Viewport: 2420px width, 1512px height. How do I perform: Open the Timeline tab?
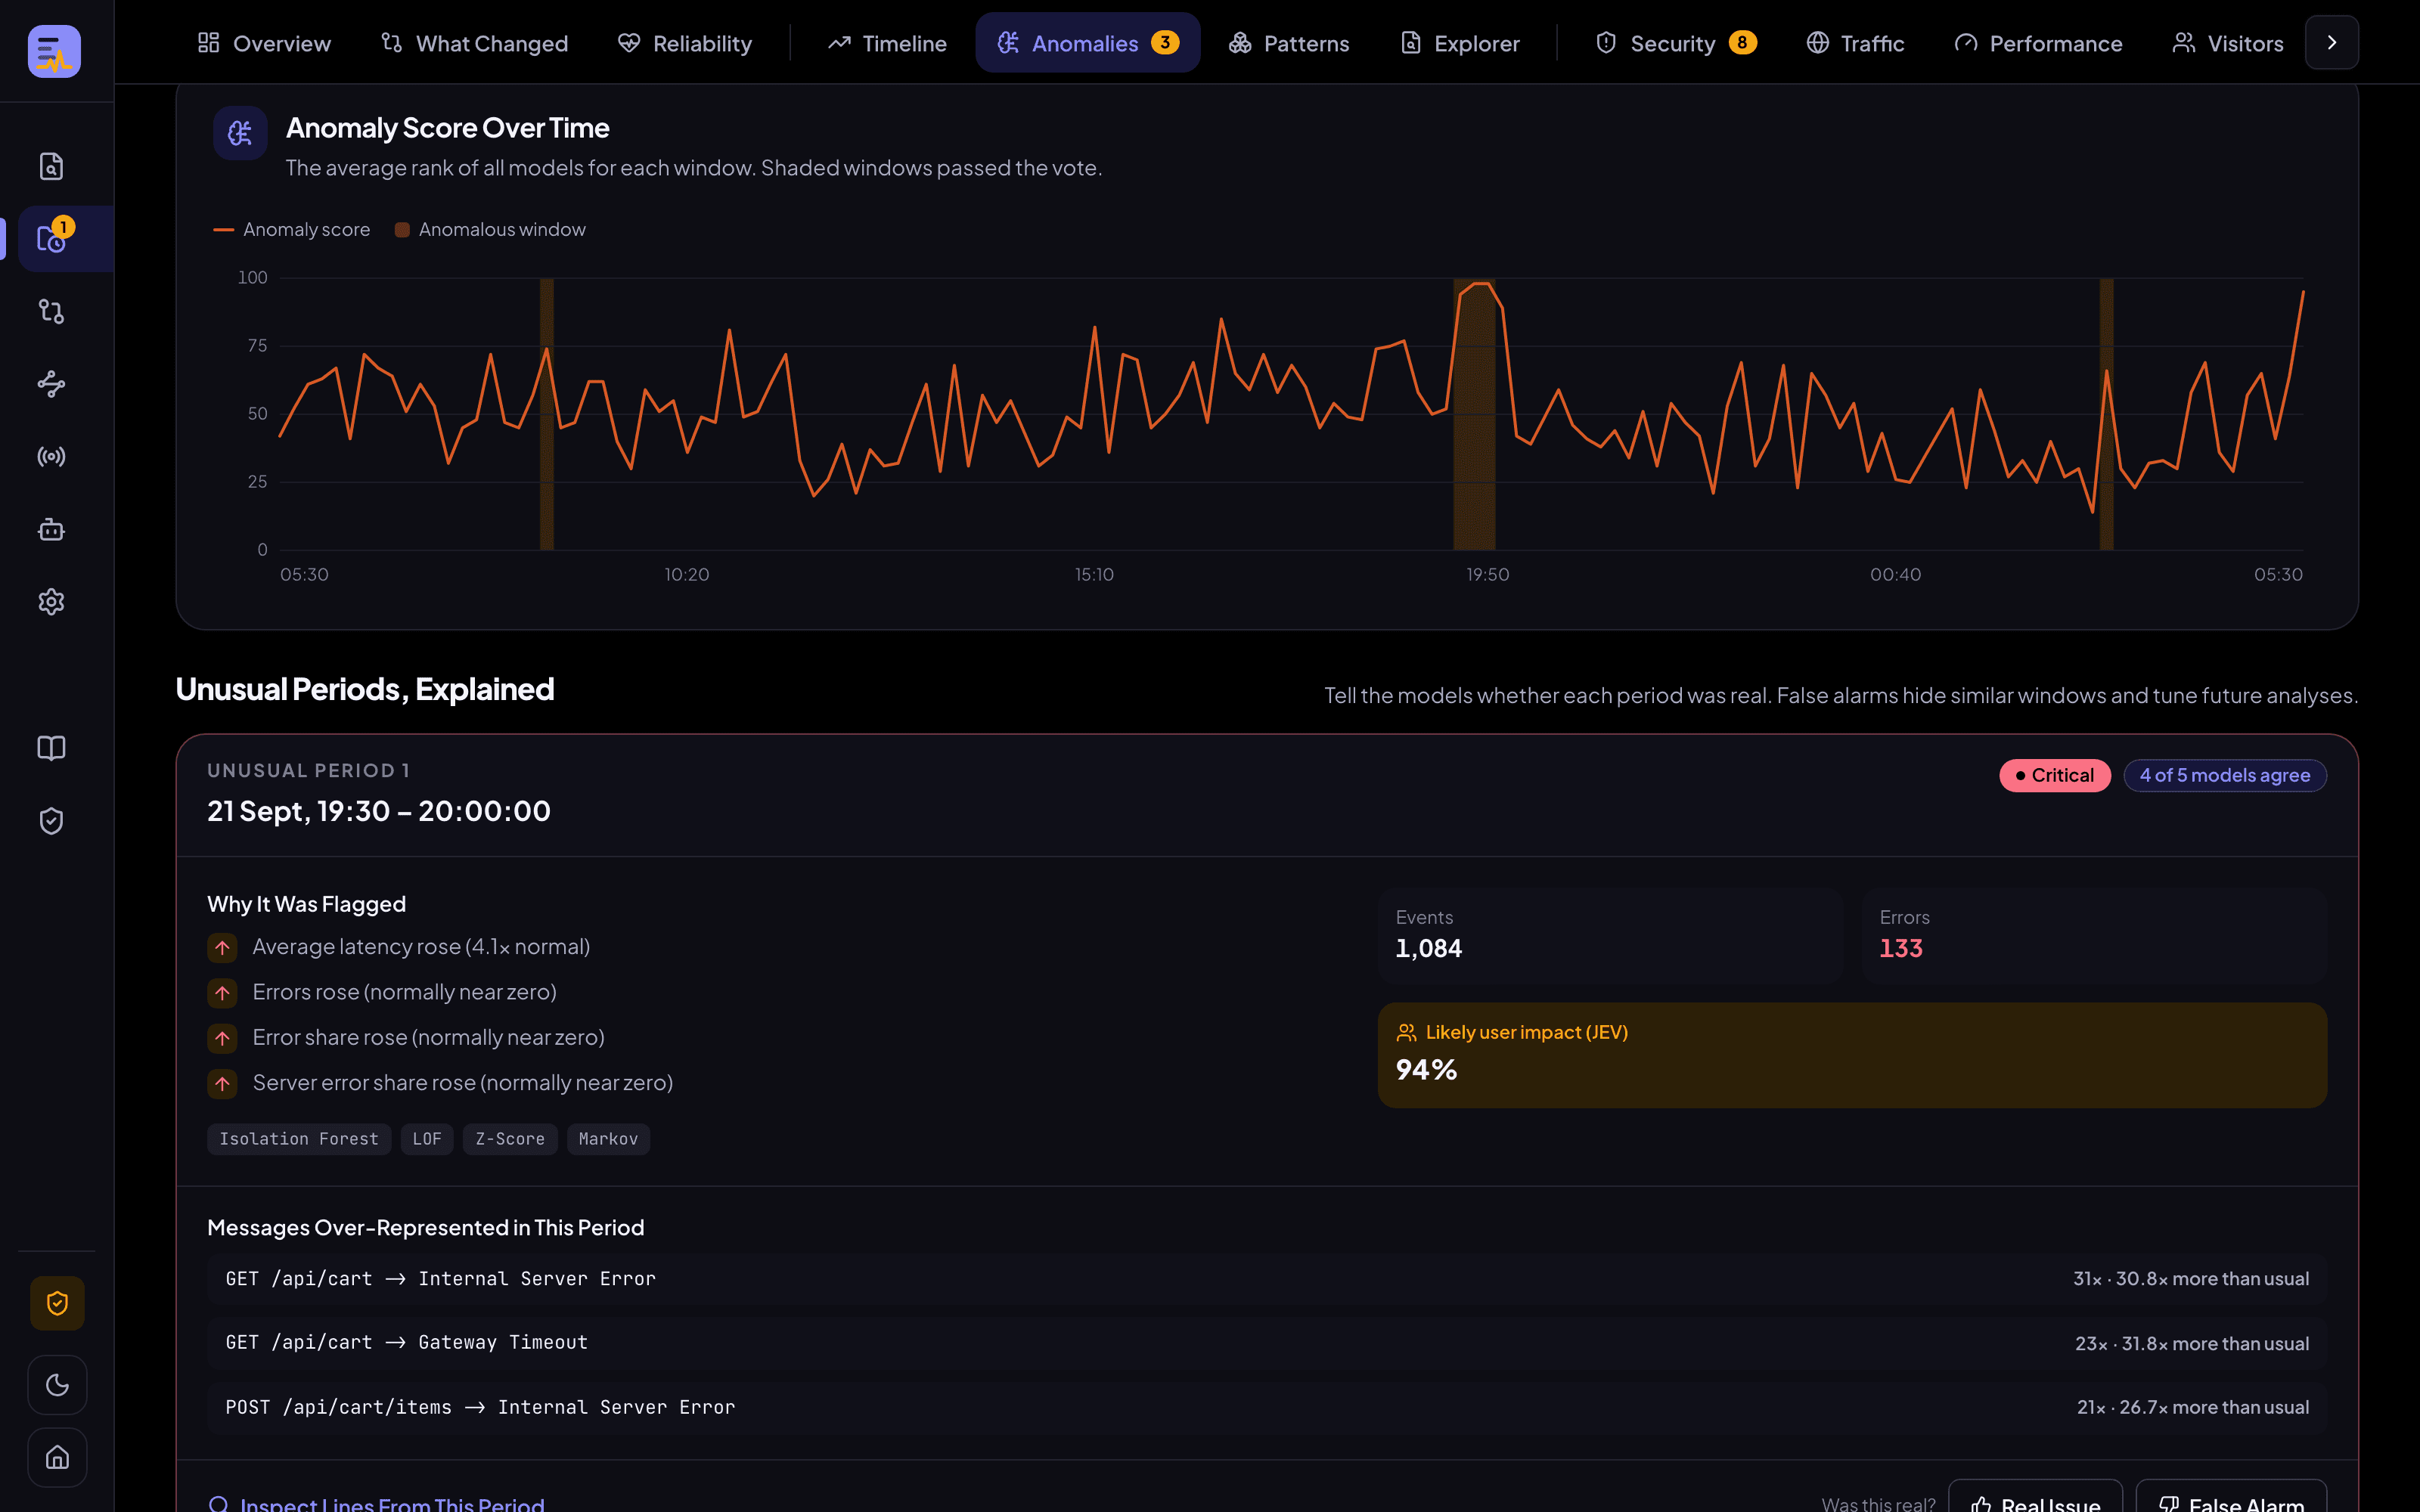887,43
